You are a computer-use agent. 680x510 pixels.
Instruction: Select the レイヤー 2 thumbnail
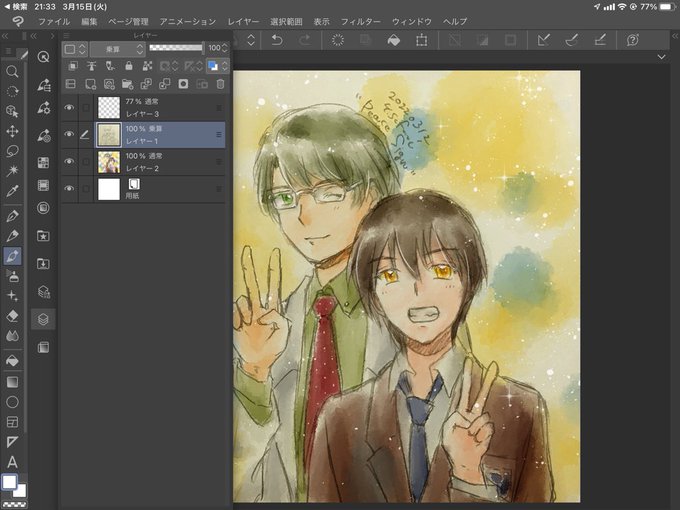109,162
